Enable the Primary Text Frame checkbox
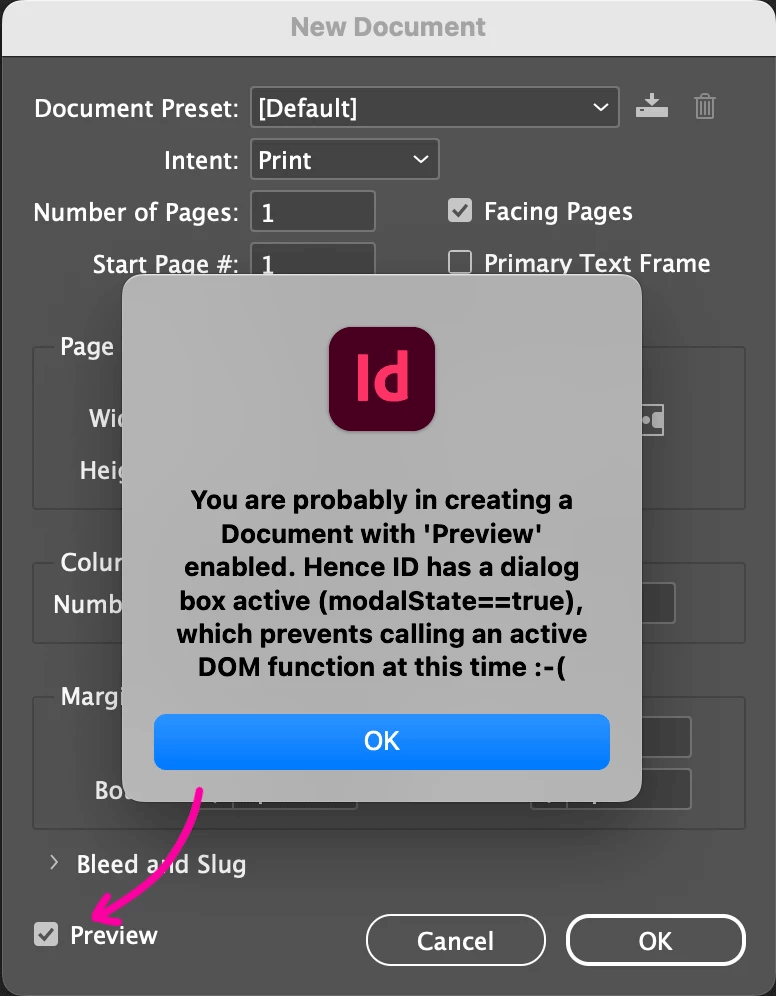 point(460,263)
